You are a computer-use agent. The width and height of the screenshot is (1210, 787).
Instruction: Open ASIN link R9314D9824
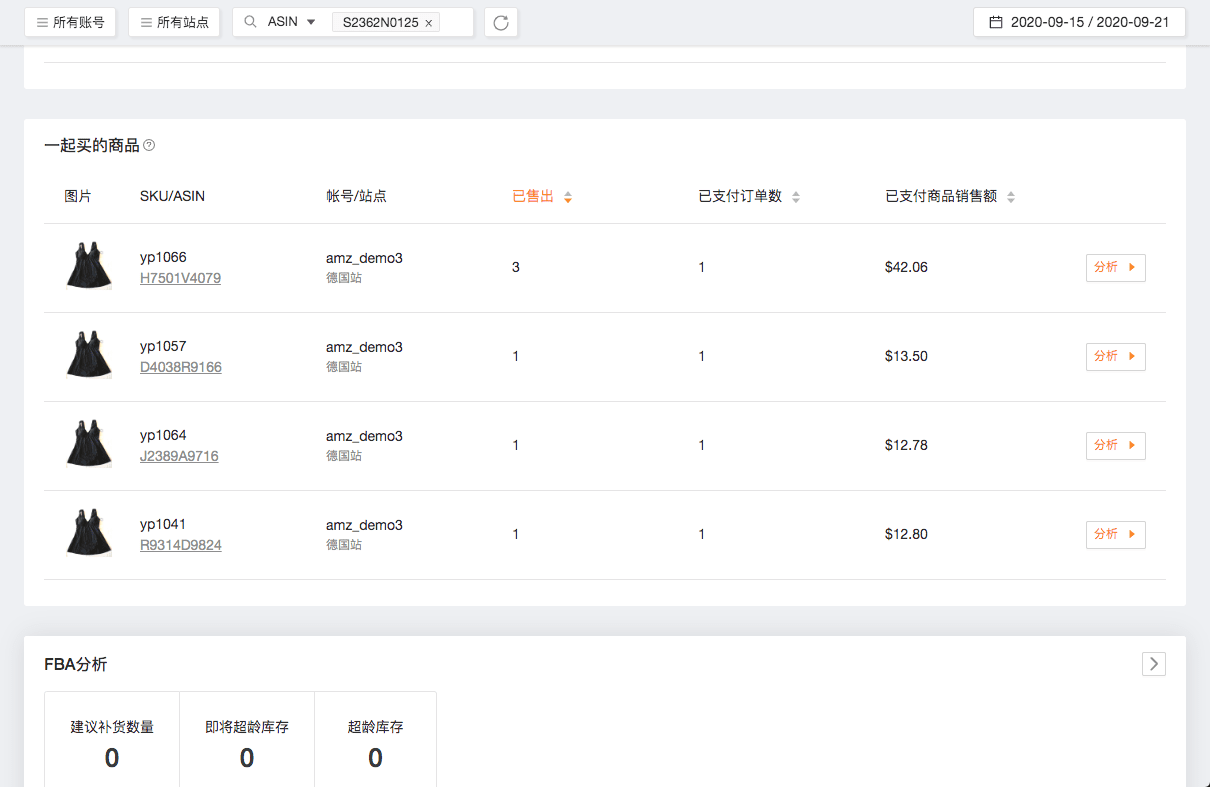tap(180, 545)
